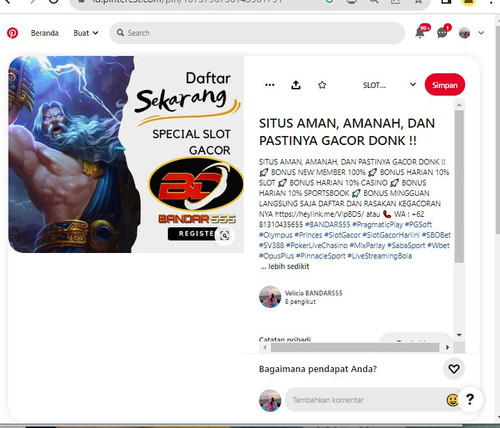Open the #SBOBet hashtag
This screenshot has height=428, width=500.
pyautogui.click(x=436, y=235)
